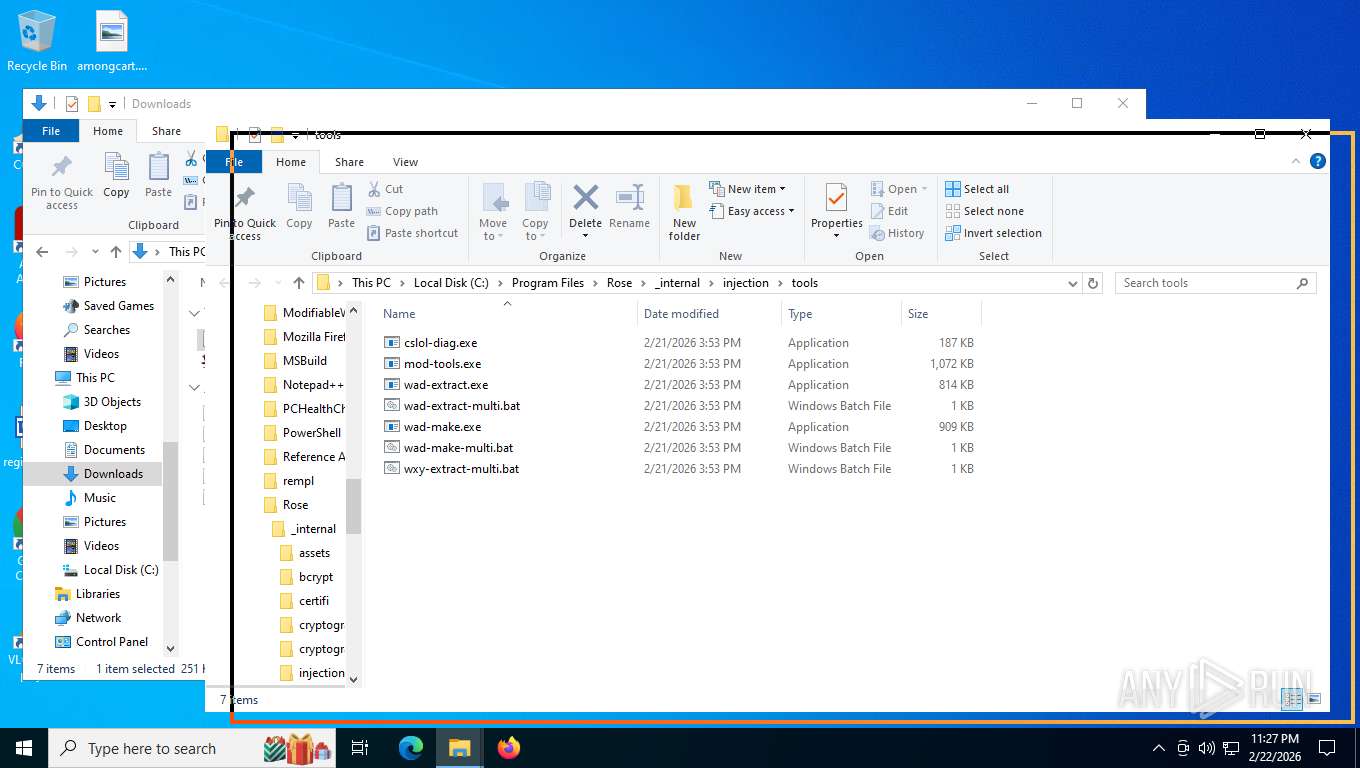Expand address bar previous locations dropdown
The height and width of the screenshot is (768, 1360).
pos(1073,283)
